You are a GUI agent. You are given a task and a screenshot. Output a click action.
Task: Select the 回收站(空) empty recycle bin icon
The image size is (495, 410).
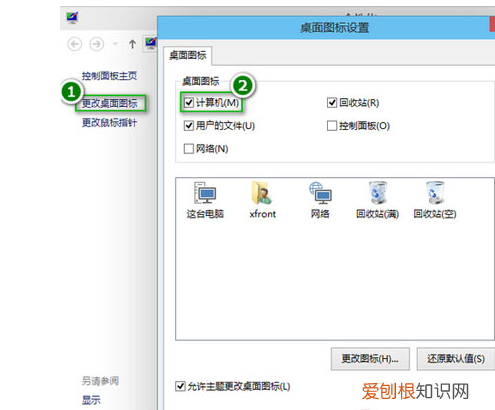point(435,200)
